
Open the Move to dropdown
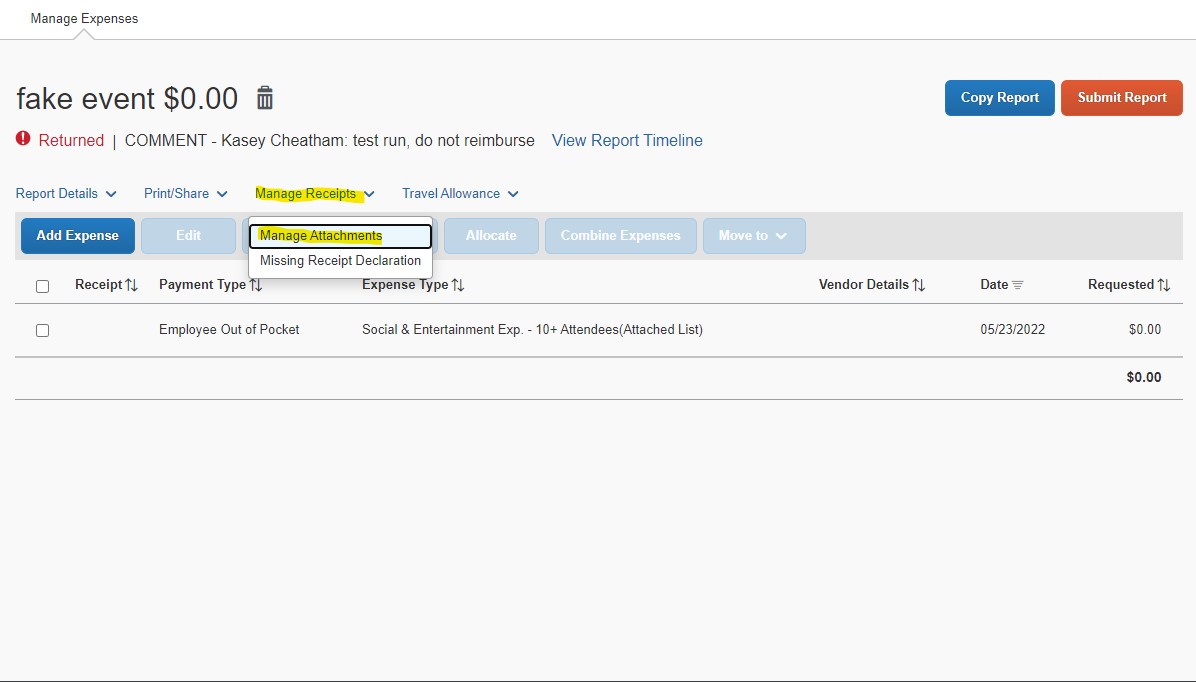(754, 235)
